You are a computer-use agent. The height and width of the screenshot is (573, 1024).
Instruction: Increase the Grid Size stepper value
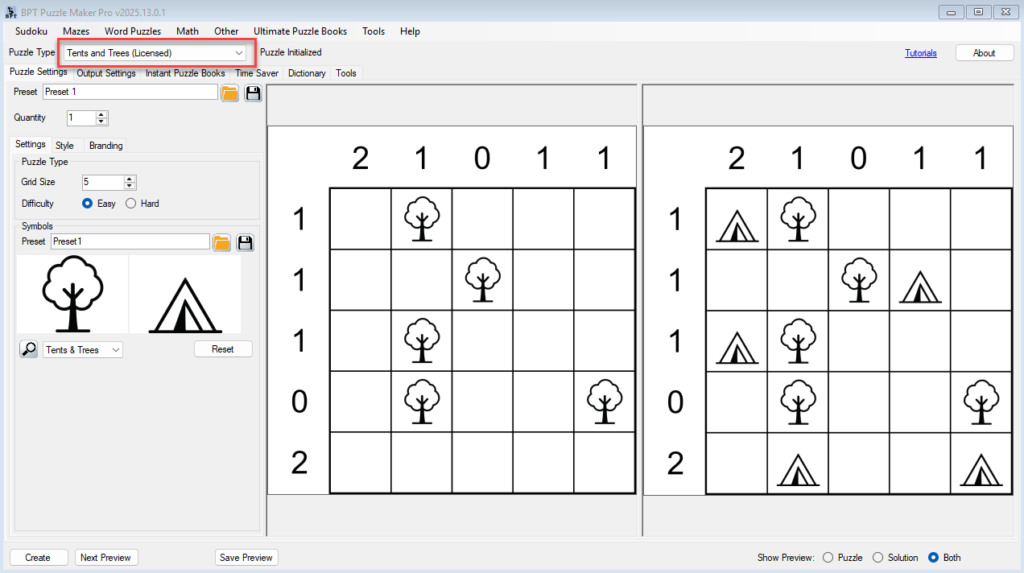point(130,178)
